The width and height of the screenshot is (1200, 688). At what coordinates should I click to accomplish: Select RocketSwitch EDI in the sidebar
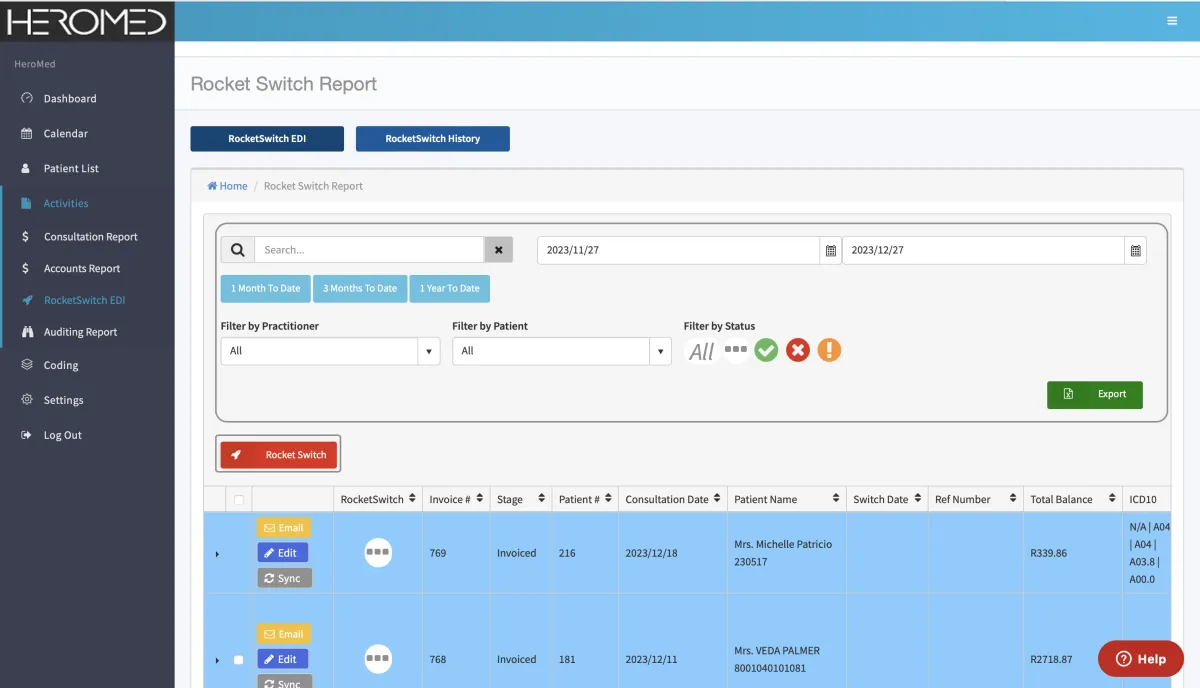point(84,301)
